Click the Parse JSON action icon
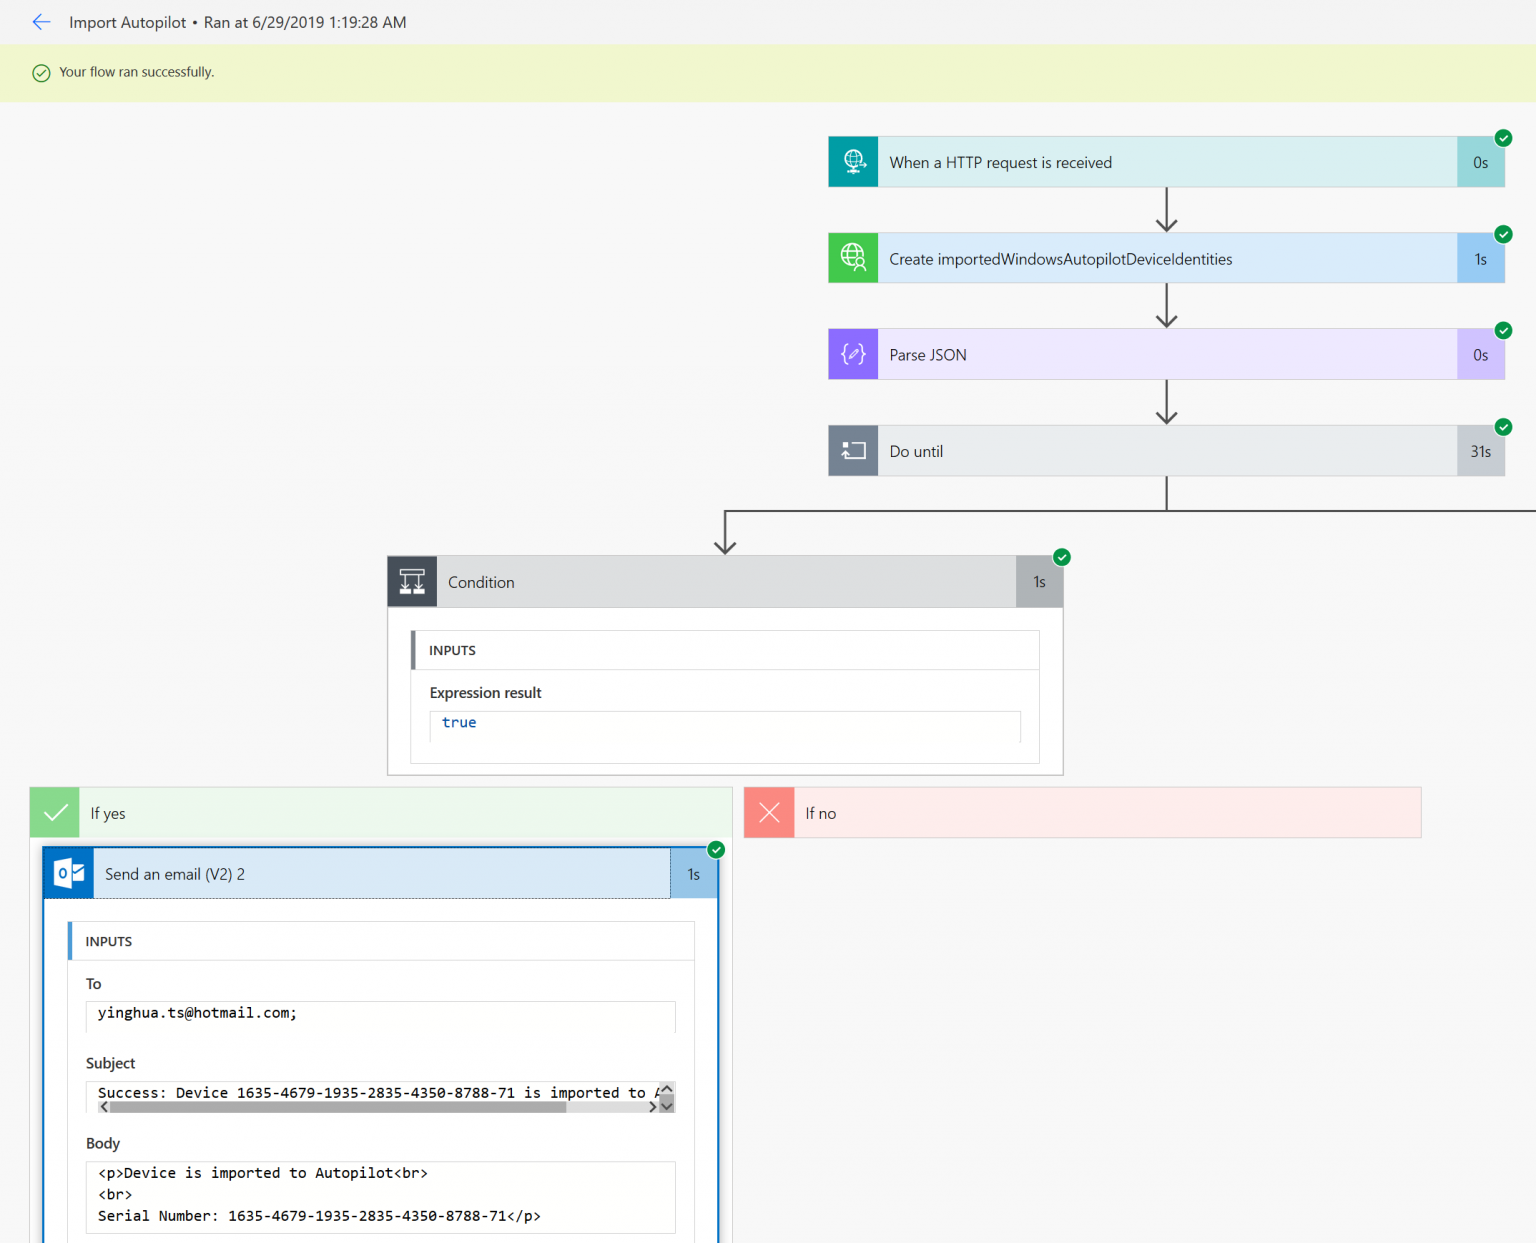Viewport: 1536px width, 1243px height. (853, 354)
